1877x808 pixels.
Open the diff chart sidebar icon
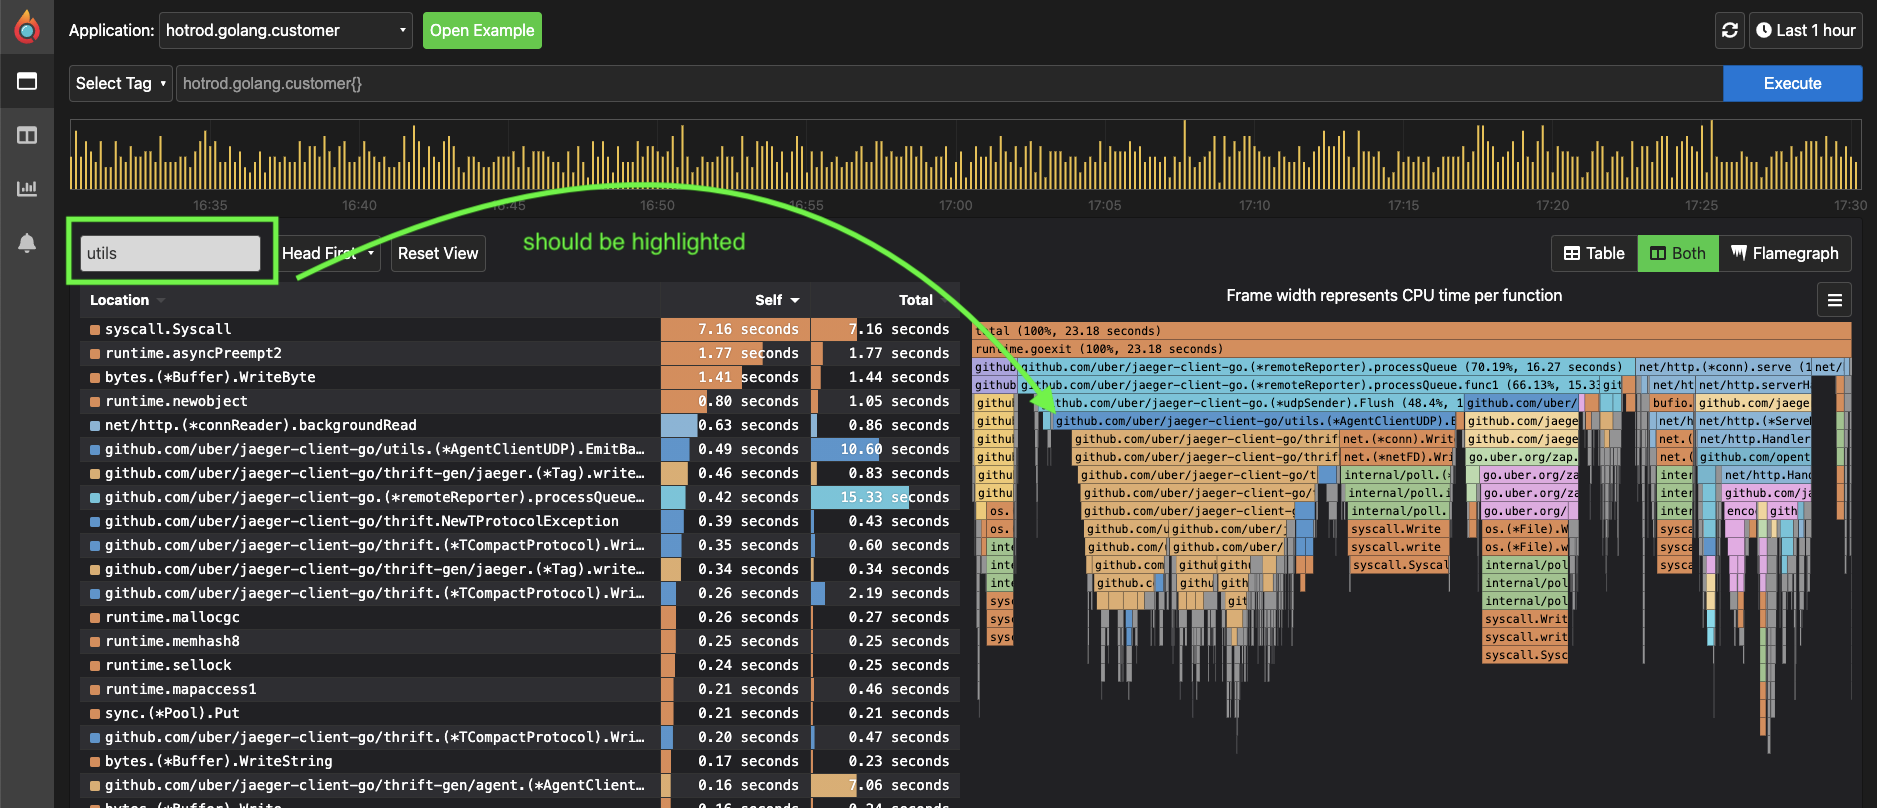tap(27, 188)
